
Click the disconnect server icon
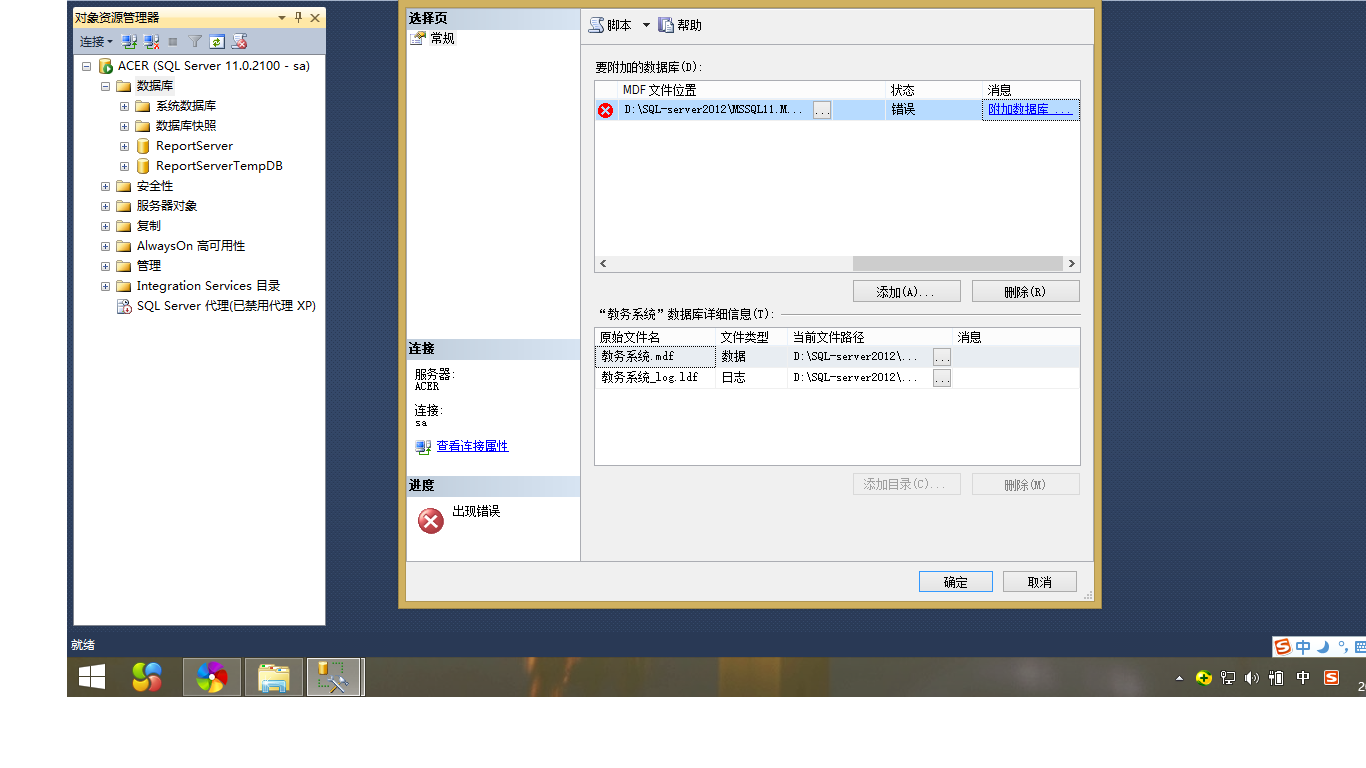[151, 42]
